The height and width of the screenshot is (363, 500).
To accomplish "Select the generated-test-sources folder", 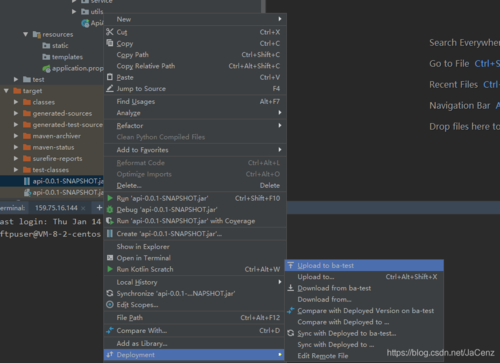I will pyautogui.click(x=68, y=125).
